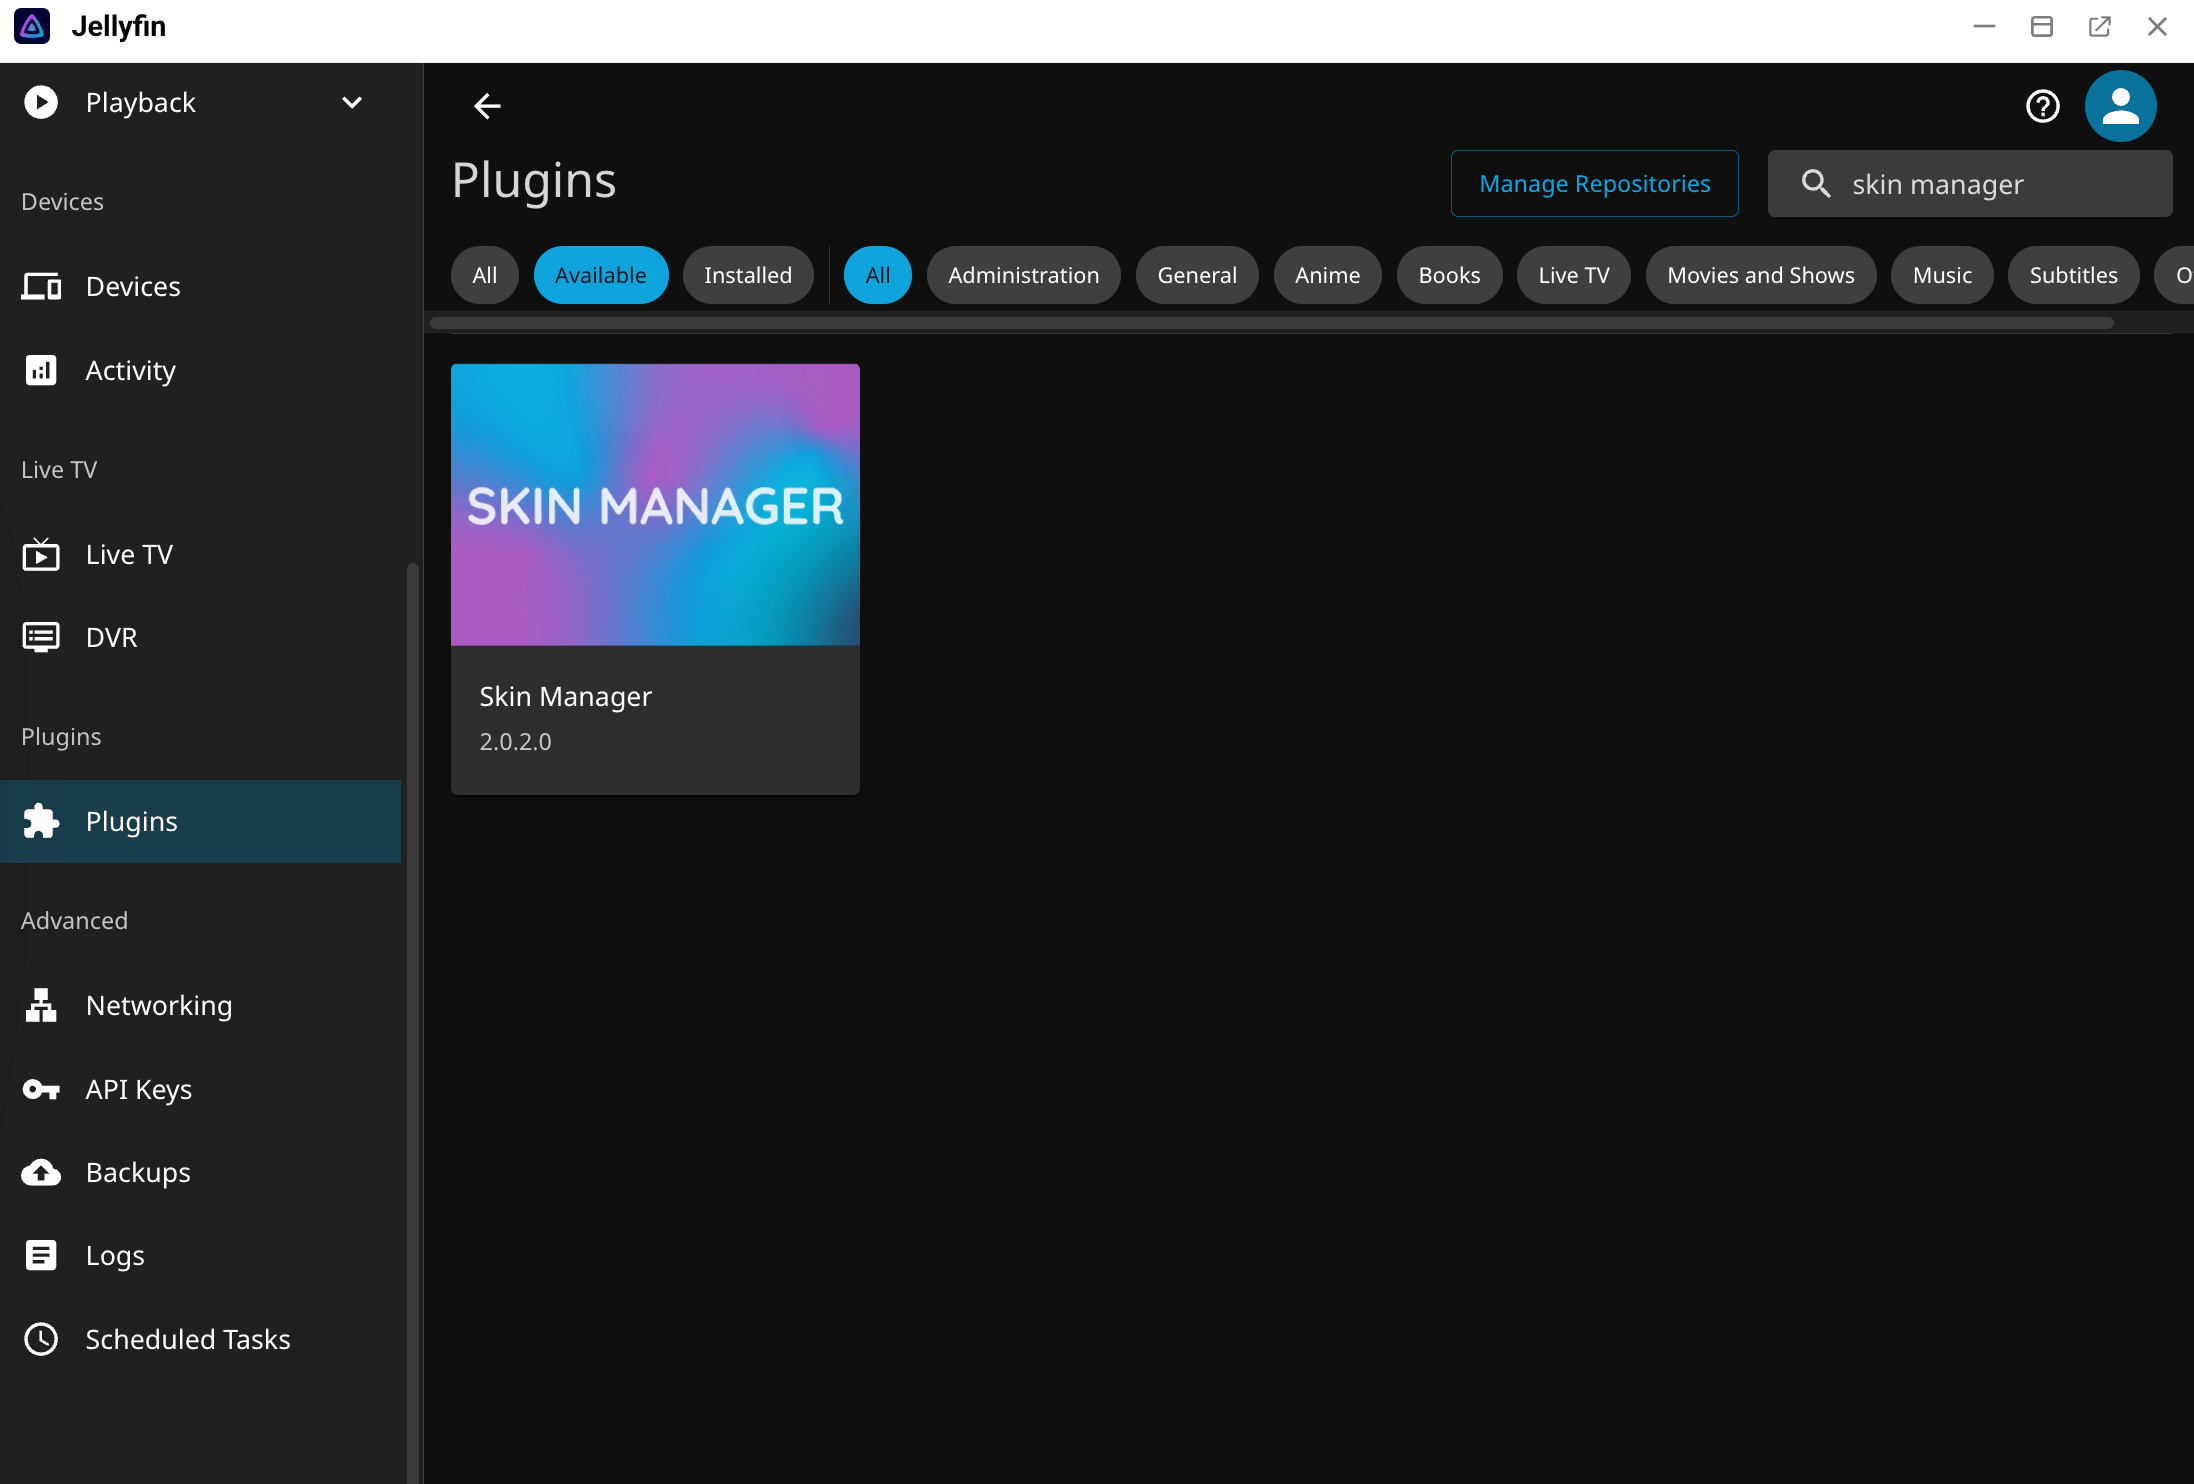Open the user profile avatar

[2121, 106]
